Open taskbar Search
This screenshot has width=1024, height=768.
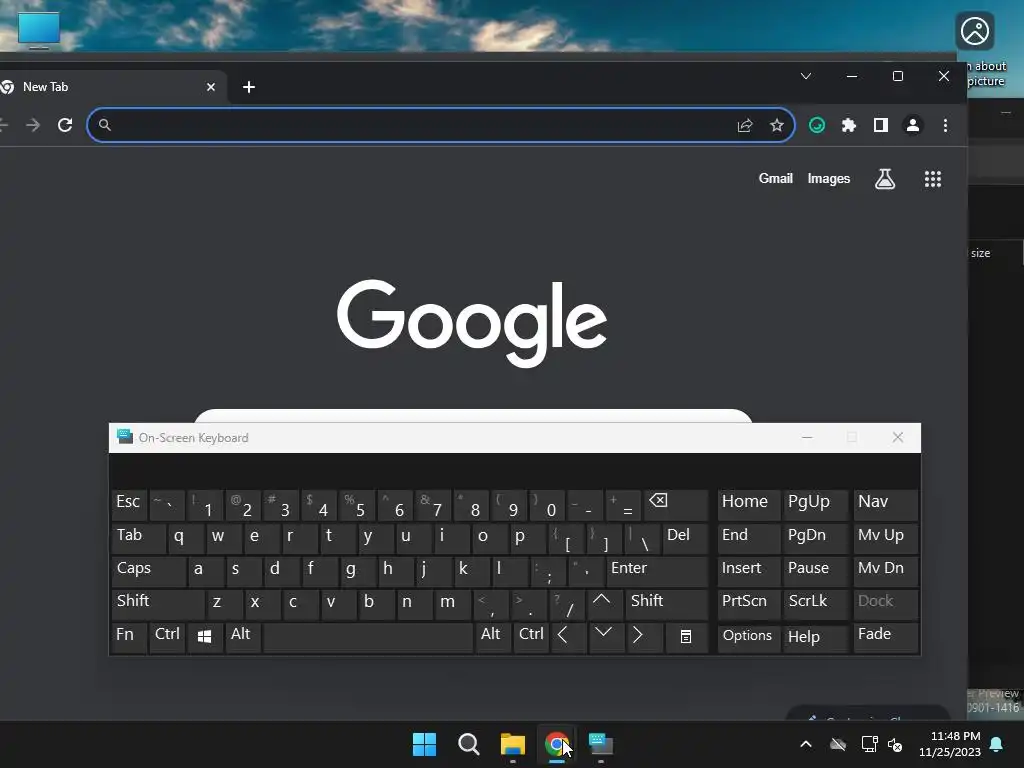pyautogui.click(x=468, y=744)
